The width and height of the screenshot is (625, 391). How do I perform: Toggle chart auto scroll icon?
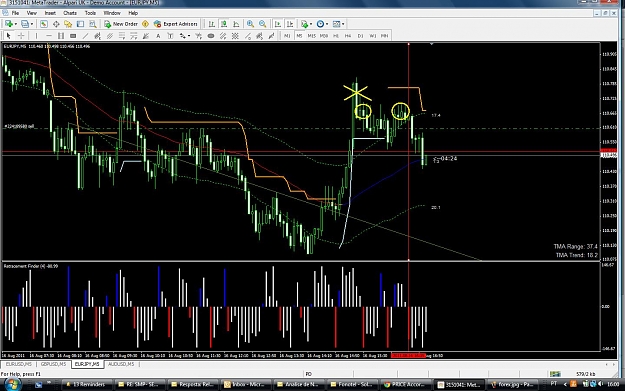pyautogui.click(x=278, y=24)
